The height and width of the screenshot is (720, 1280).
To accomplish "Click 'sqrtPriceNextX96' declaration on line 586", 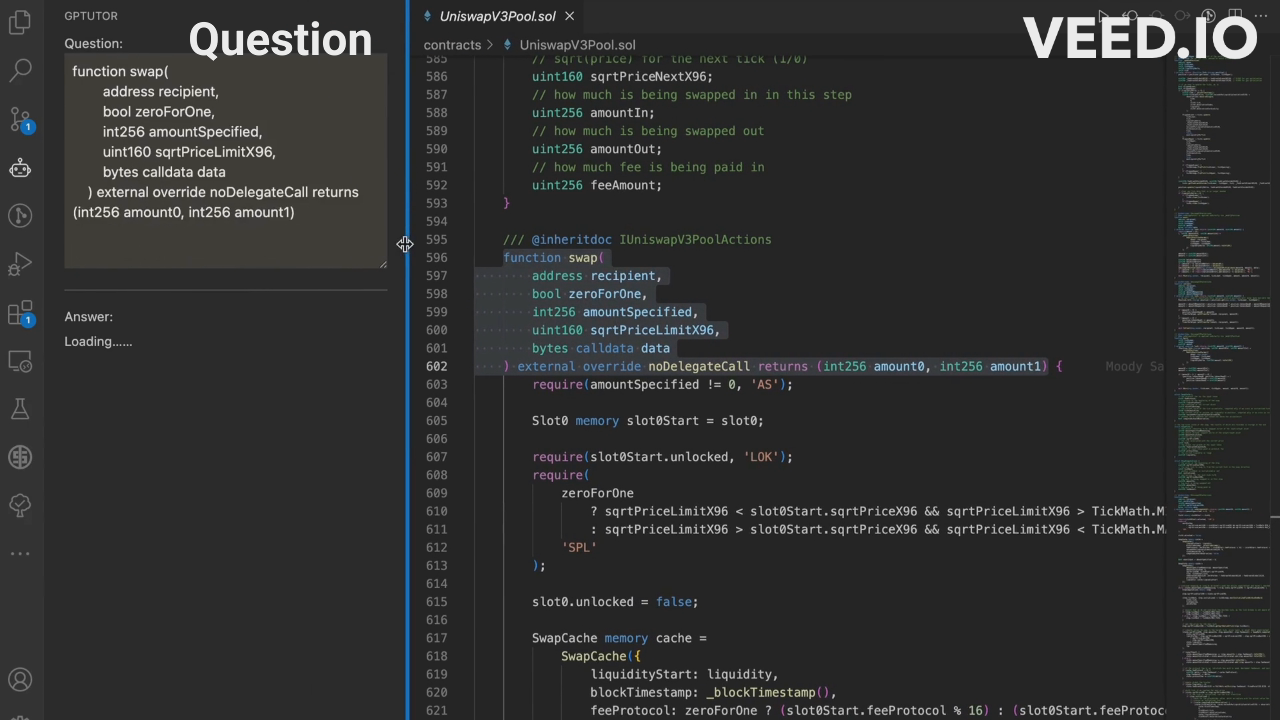I will (647, 76).
